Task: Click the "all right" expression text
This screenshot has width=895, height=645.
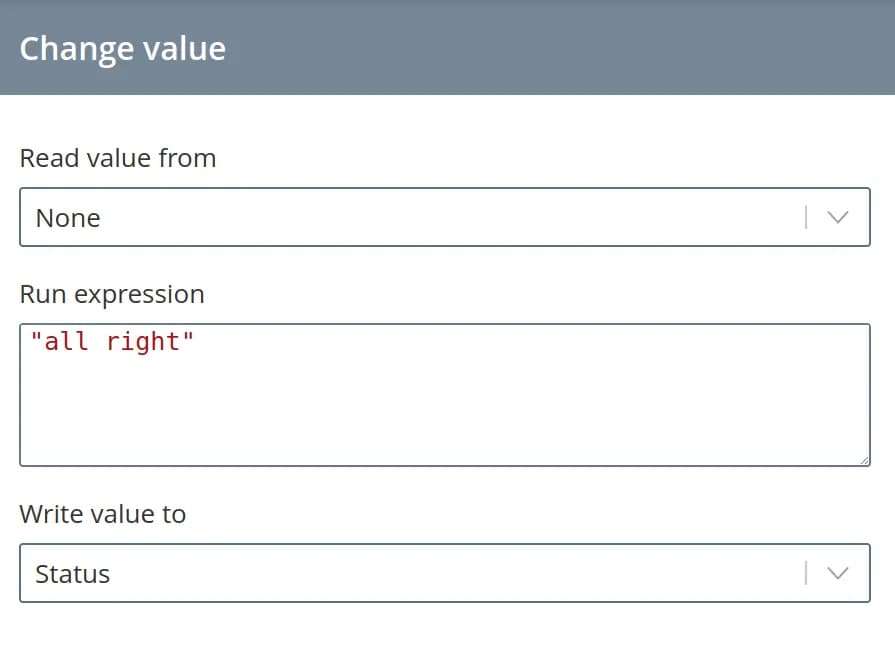Action: (112, 342)
